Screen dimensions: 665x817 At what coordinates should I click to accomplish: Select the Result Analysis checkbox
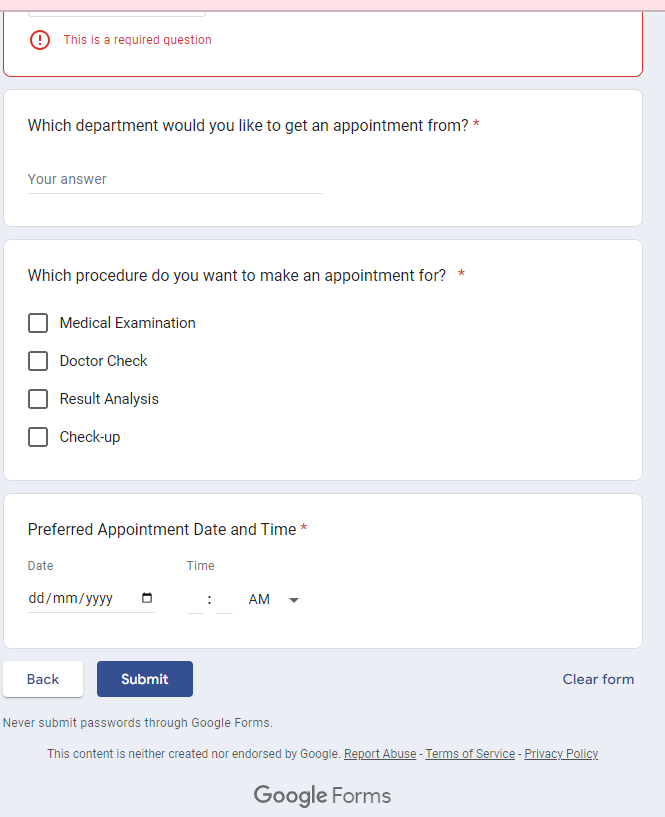click(38, 399)
